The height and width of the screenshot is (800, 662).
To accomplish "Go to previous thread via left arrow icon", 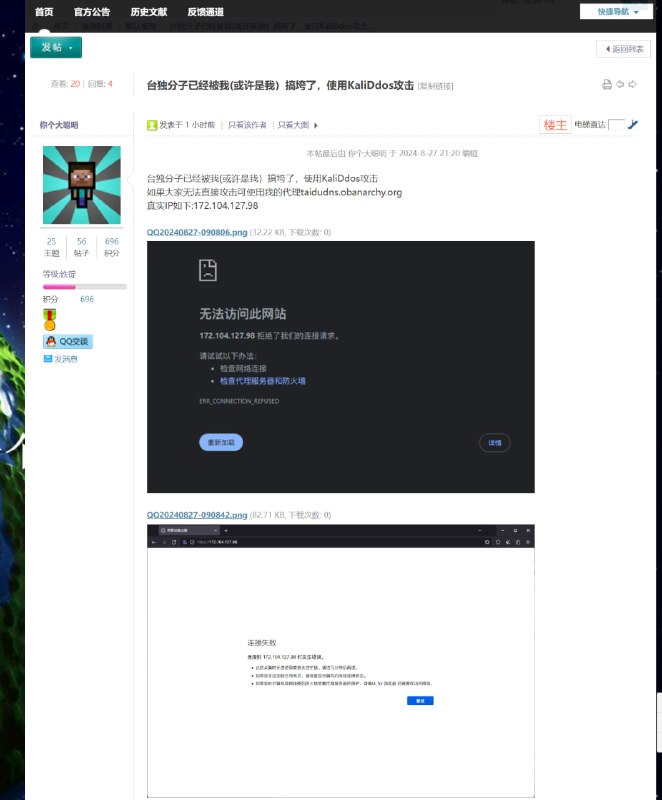I will point(620,84).
